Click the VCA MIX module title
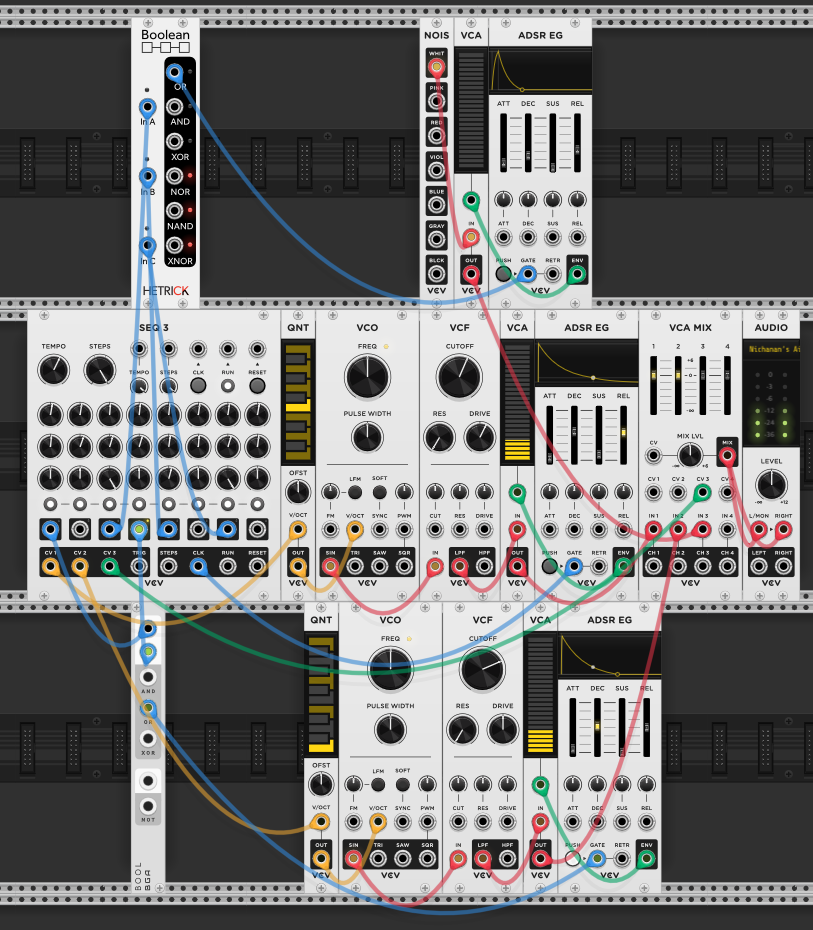This screenshot has width=813, height=930. coord(690,327)
